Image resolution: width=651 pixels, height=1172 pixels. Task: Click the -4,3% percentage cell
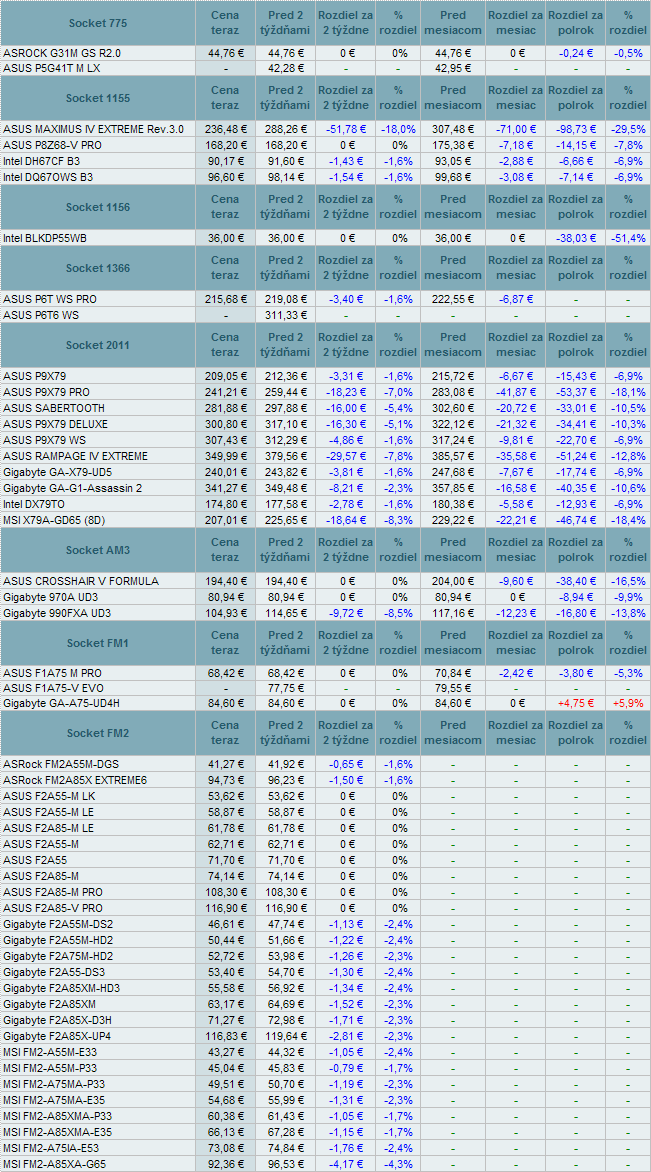(x=398, y=1164)
